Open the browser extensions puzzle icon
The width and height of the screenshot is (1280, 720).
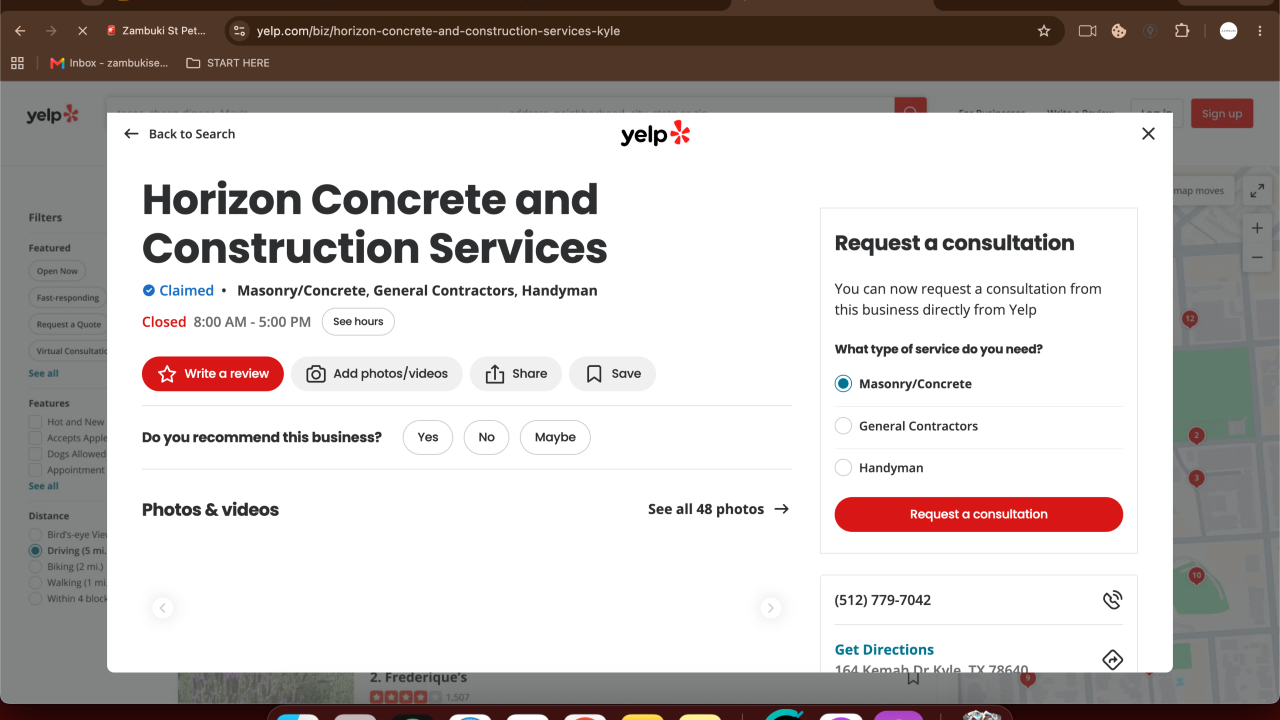(1182, 31)
